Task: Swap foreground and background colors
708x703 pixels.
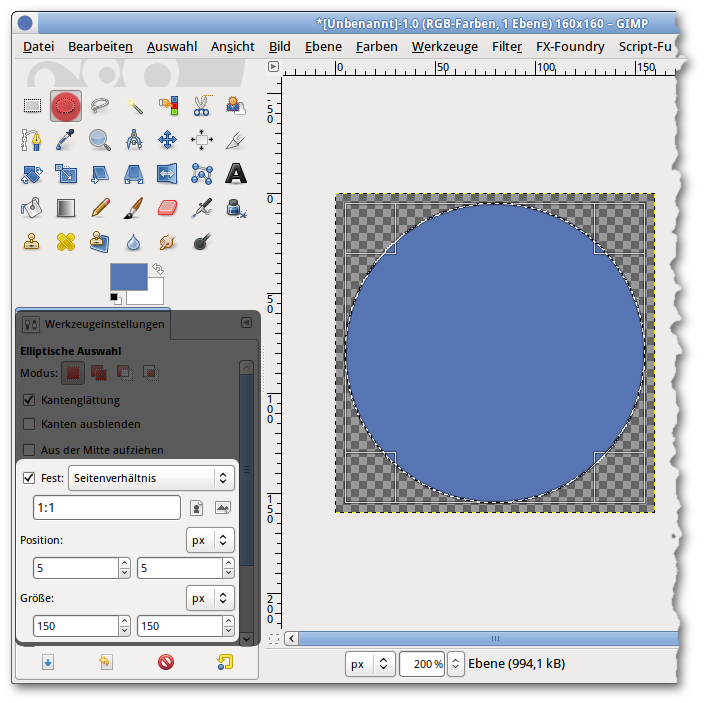Action: [x=158, y=269]
